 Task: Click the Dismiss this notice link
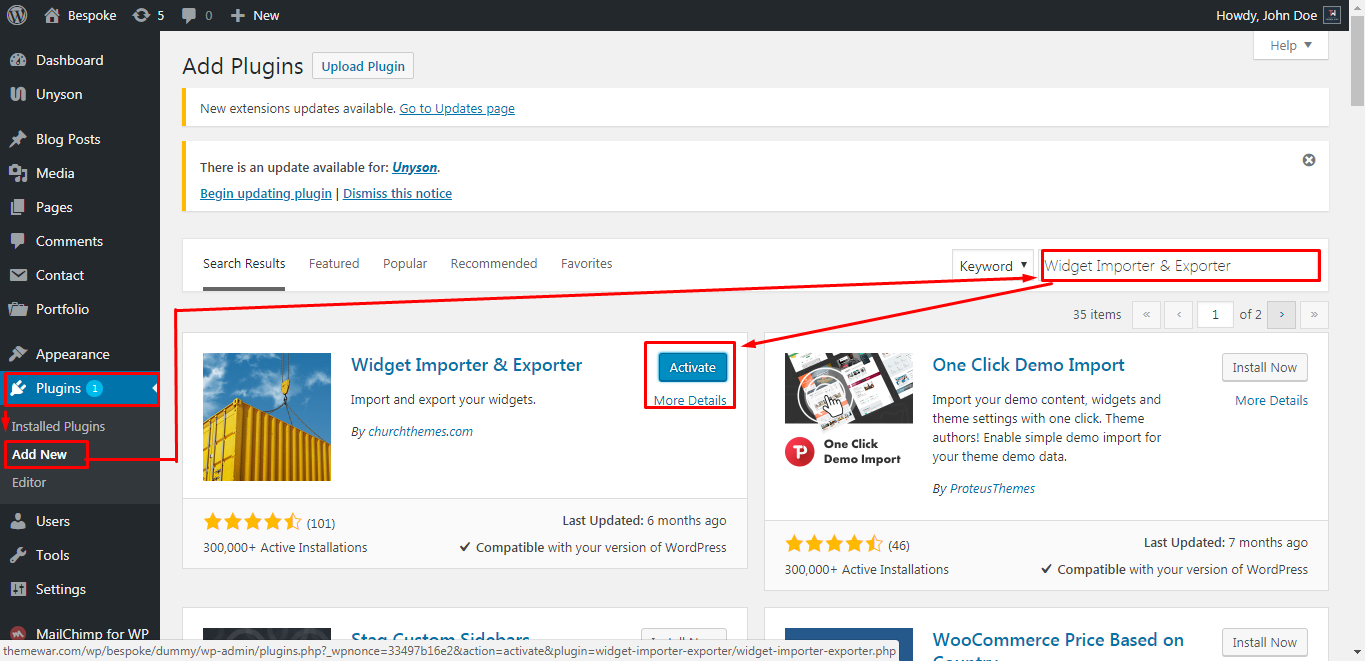click(397, 193)
